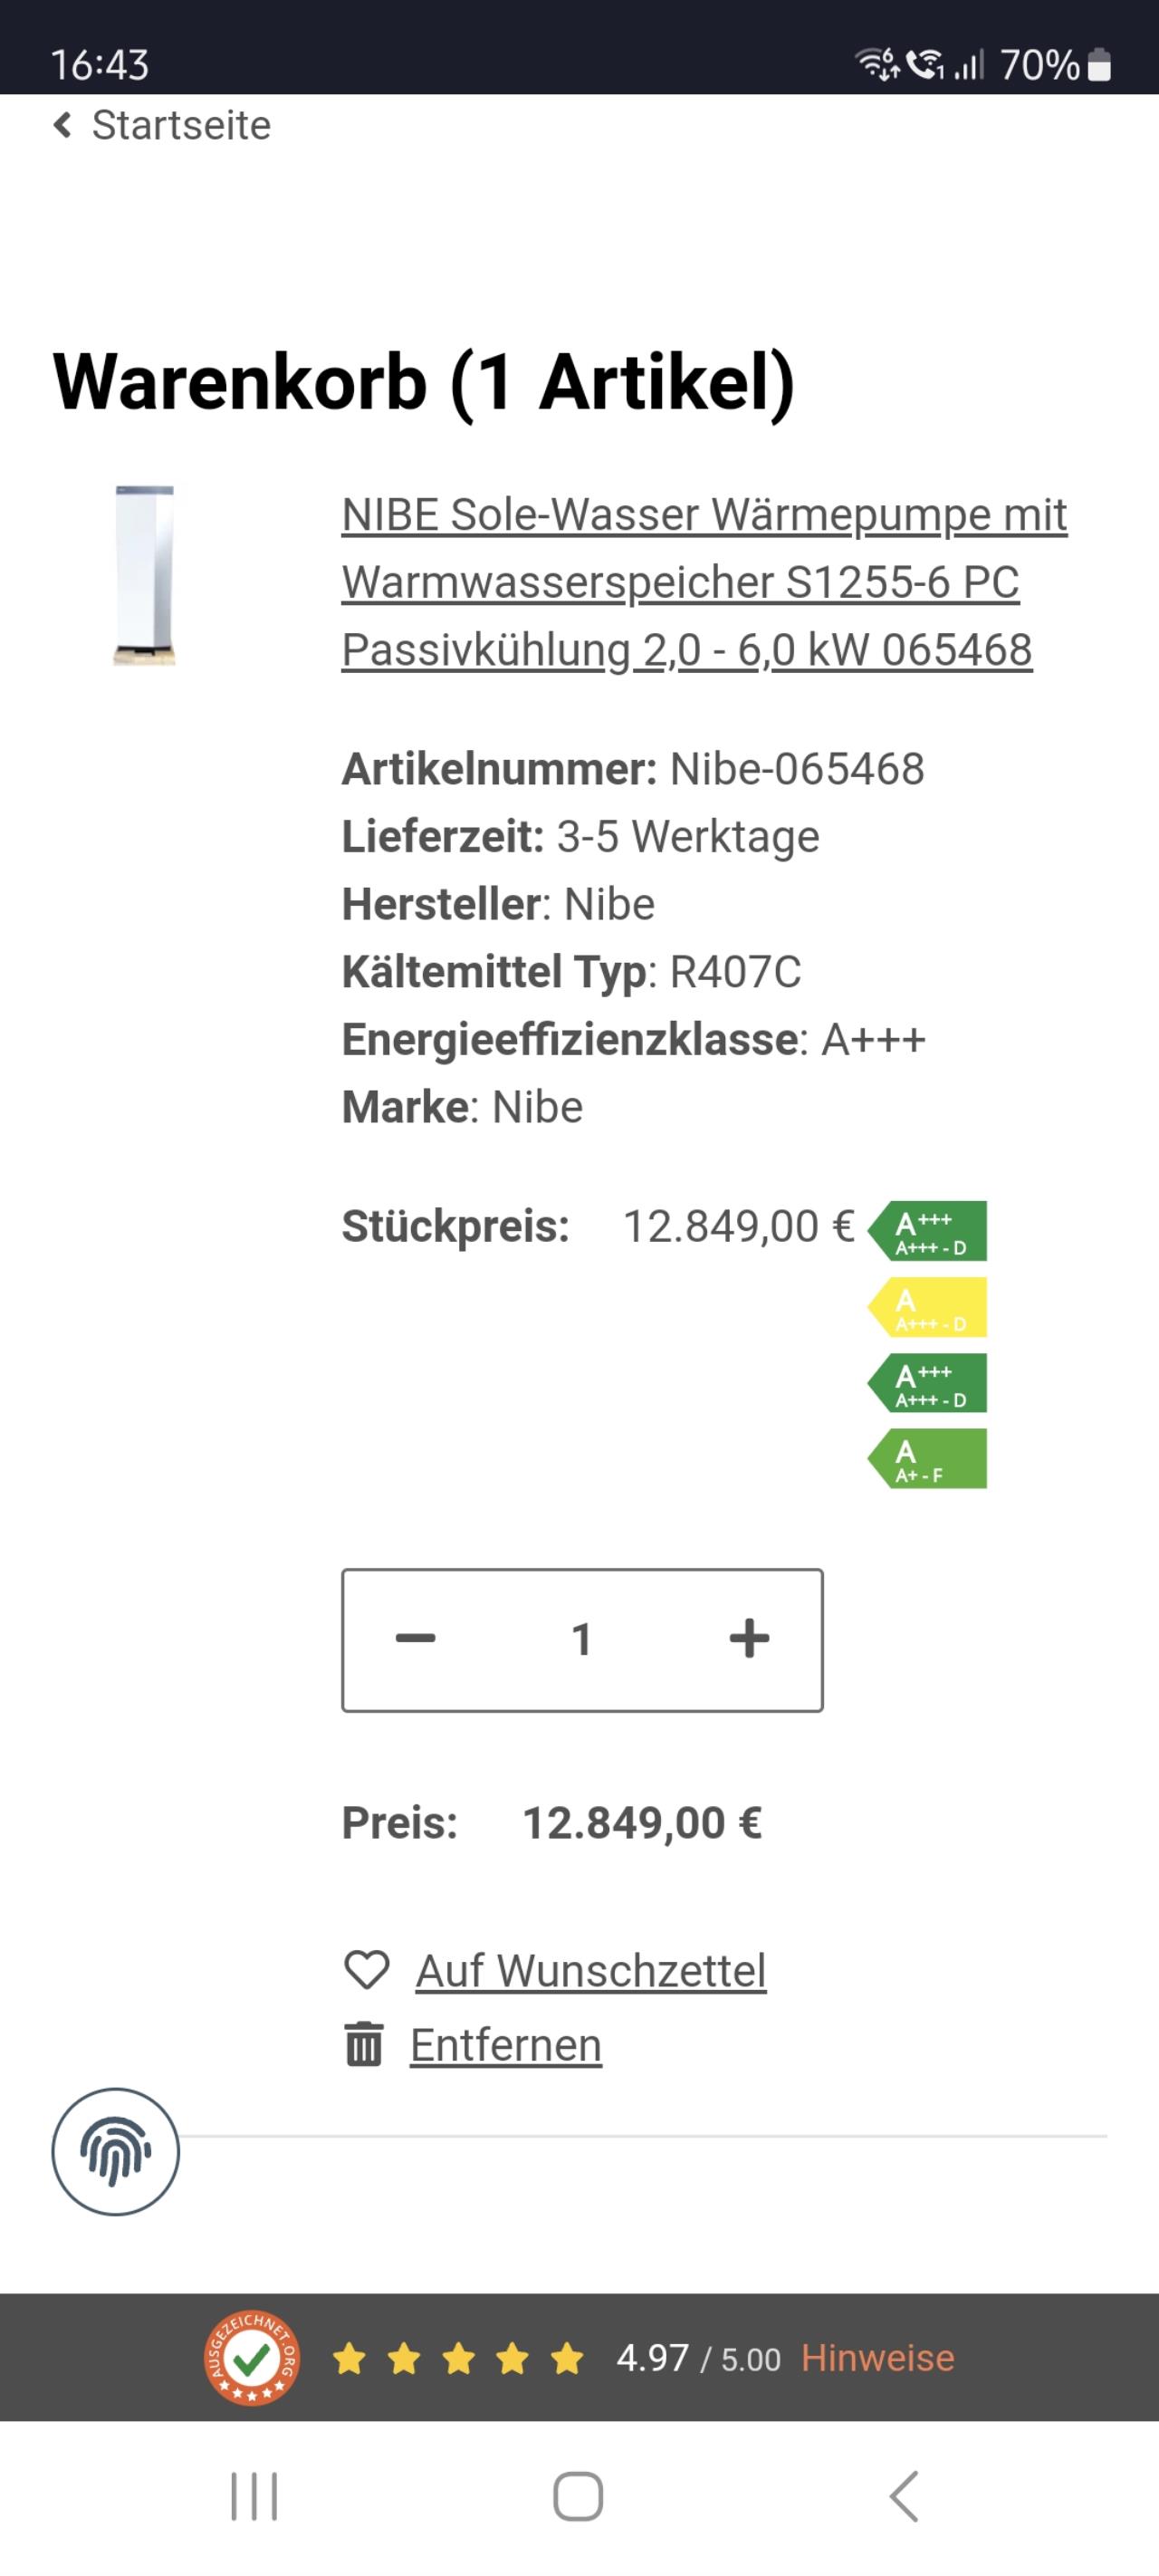Click the first green A+++ energy label
The width and height of the screenshot is (1159, 2576).
927,1231
